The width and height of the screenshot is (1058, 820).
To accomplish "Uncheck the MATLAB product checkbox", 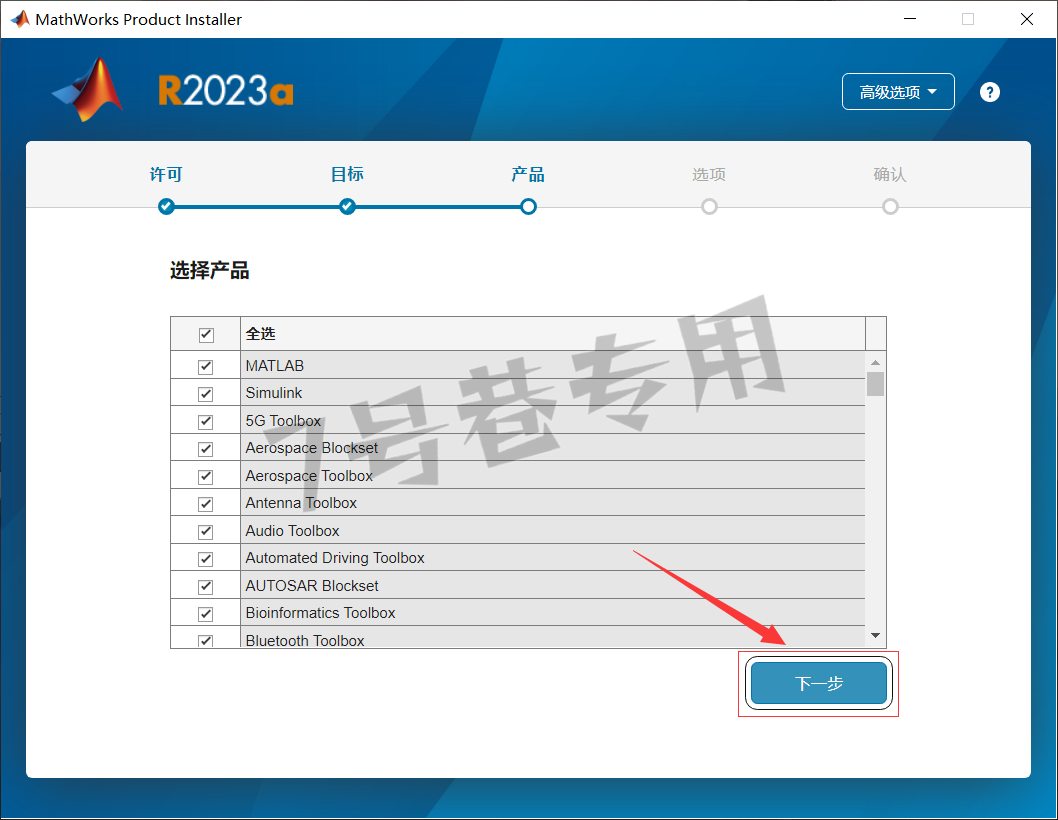I will 206,366.
